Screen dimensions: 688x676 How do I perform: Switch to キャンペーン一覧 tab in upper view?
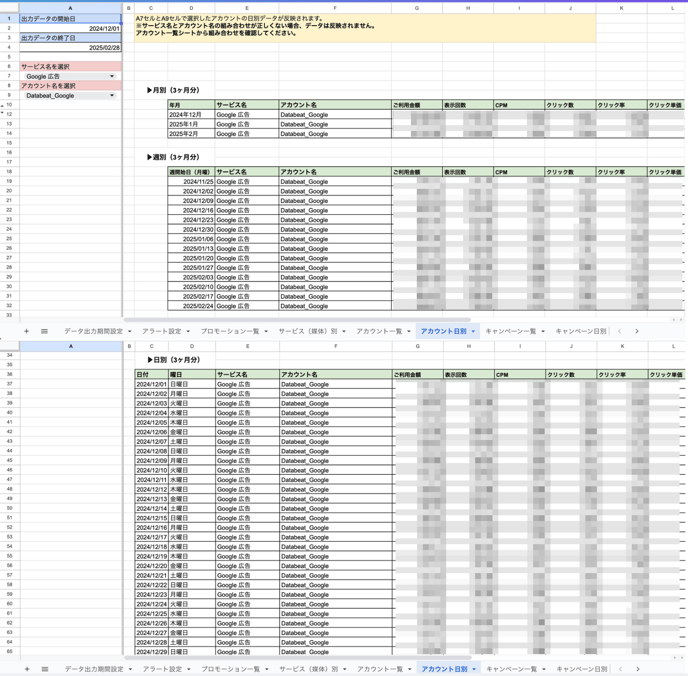click(511, 331)
